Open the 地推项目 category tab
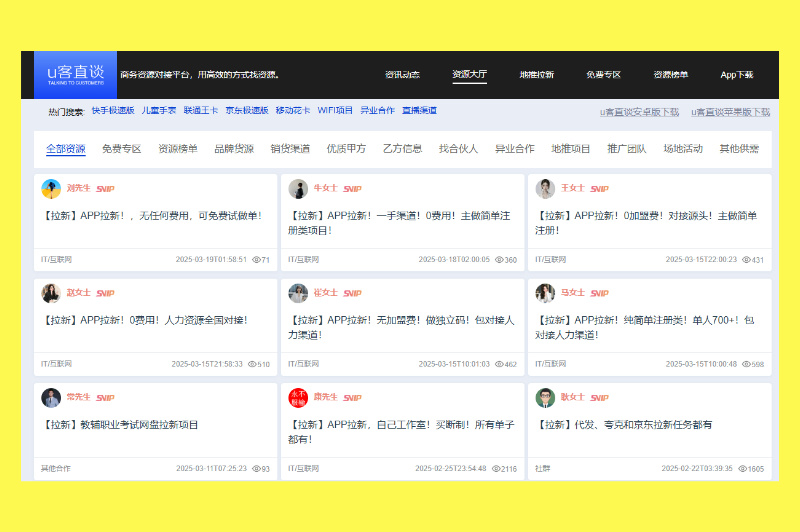 pyautogui.click(x=570, y=149)
